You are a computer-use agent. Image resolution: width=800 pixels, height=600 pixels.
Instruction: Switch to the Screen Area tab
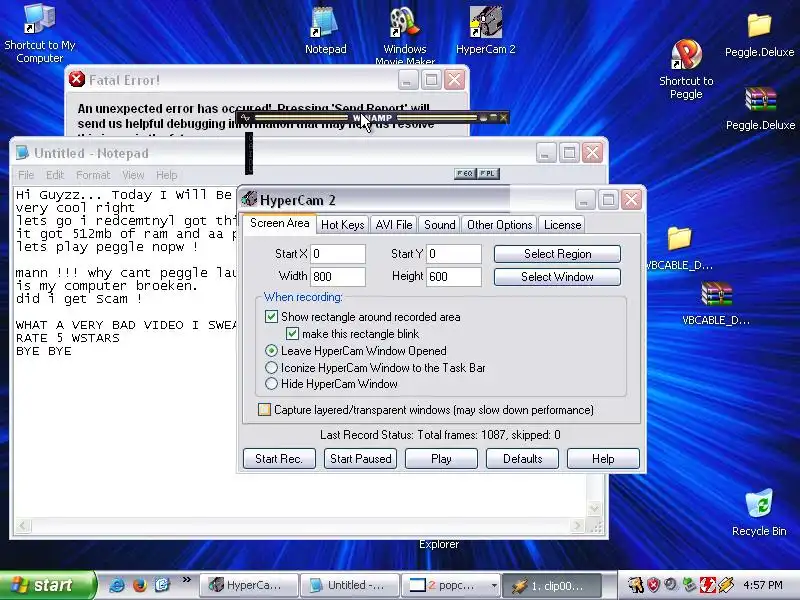[280, 223]
